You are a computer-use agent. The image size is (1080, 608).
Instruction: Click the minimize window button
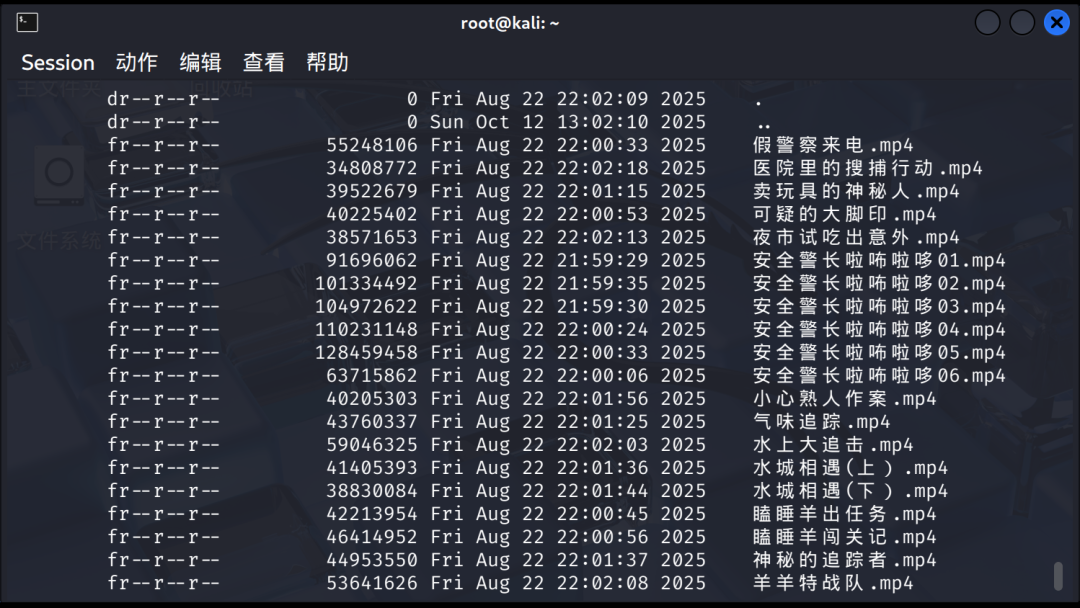click(988, 23)
